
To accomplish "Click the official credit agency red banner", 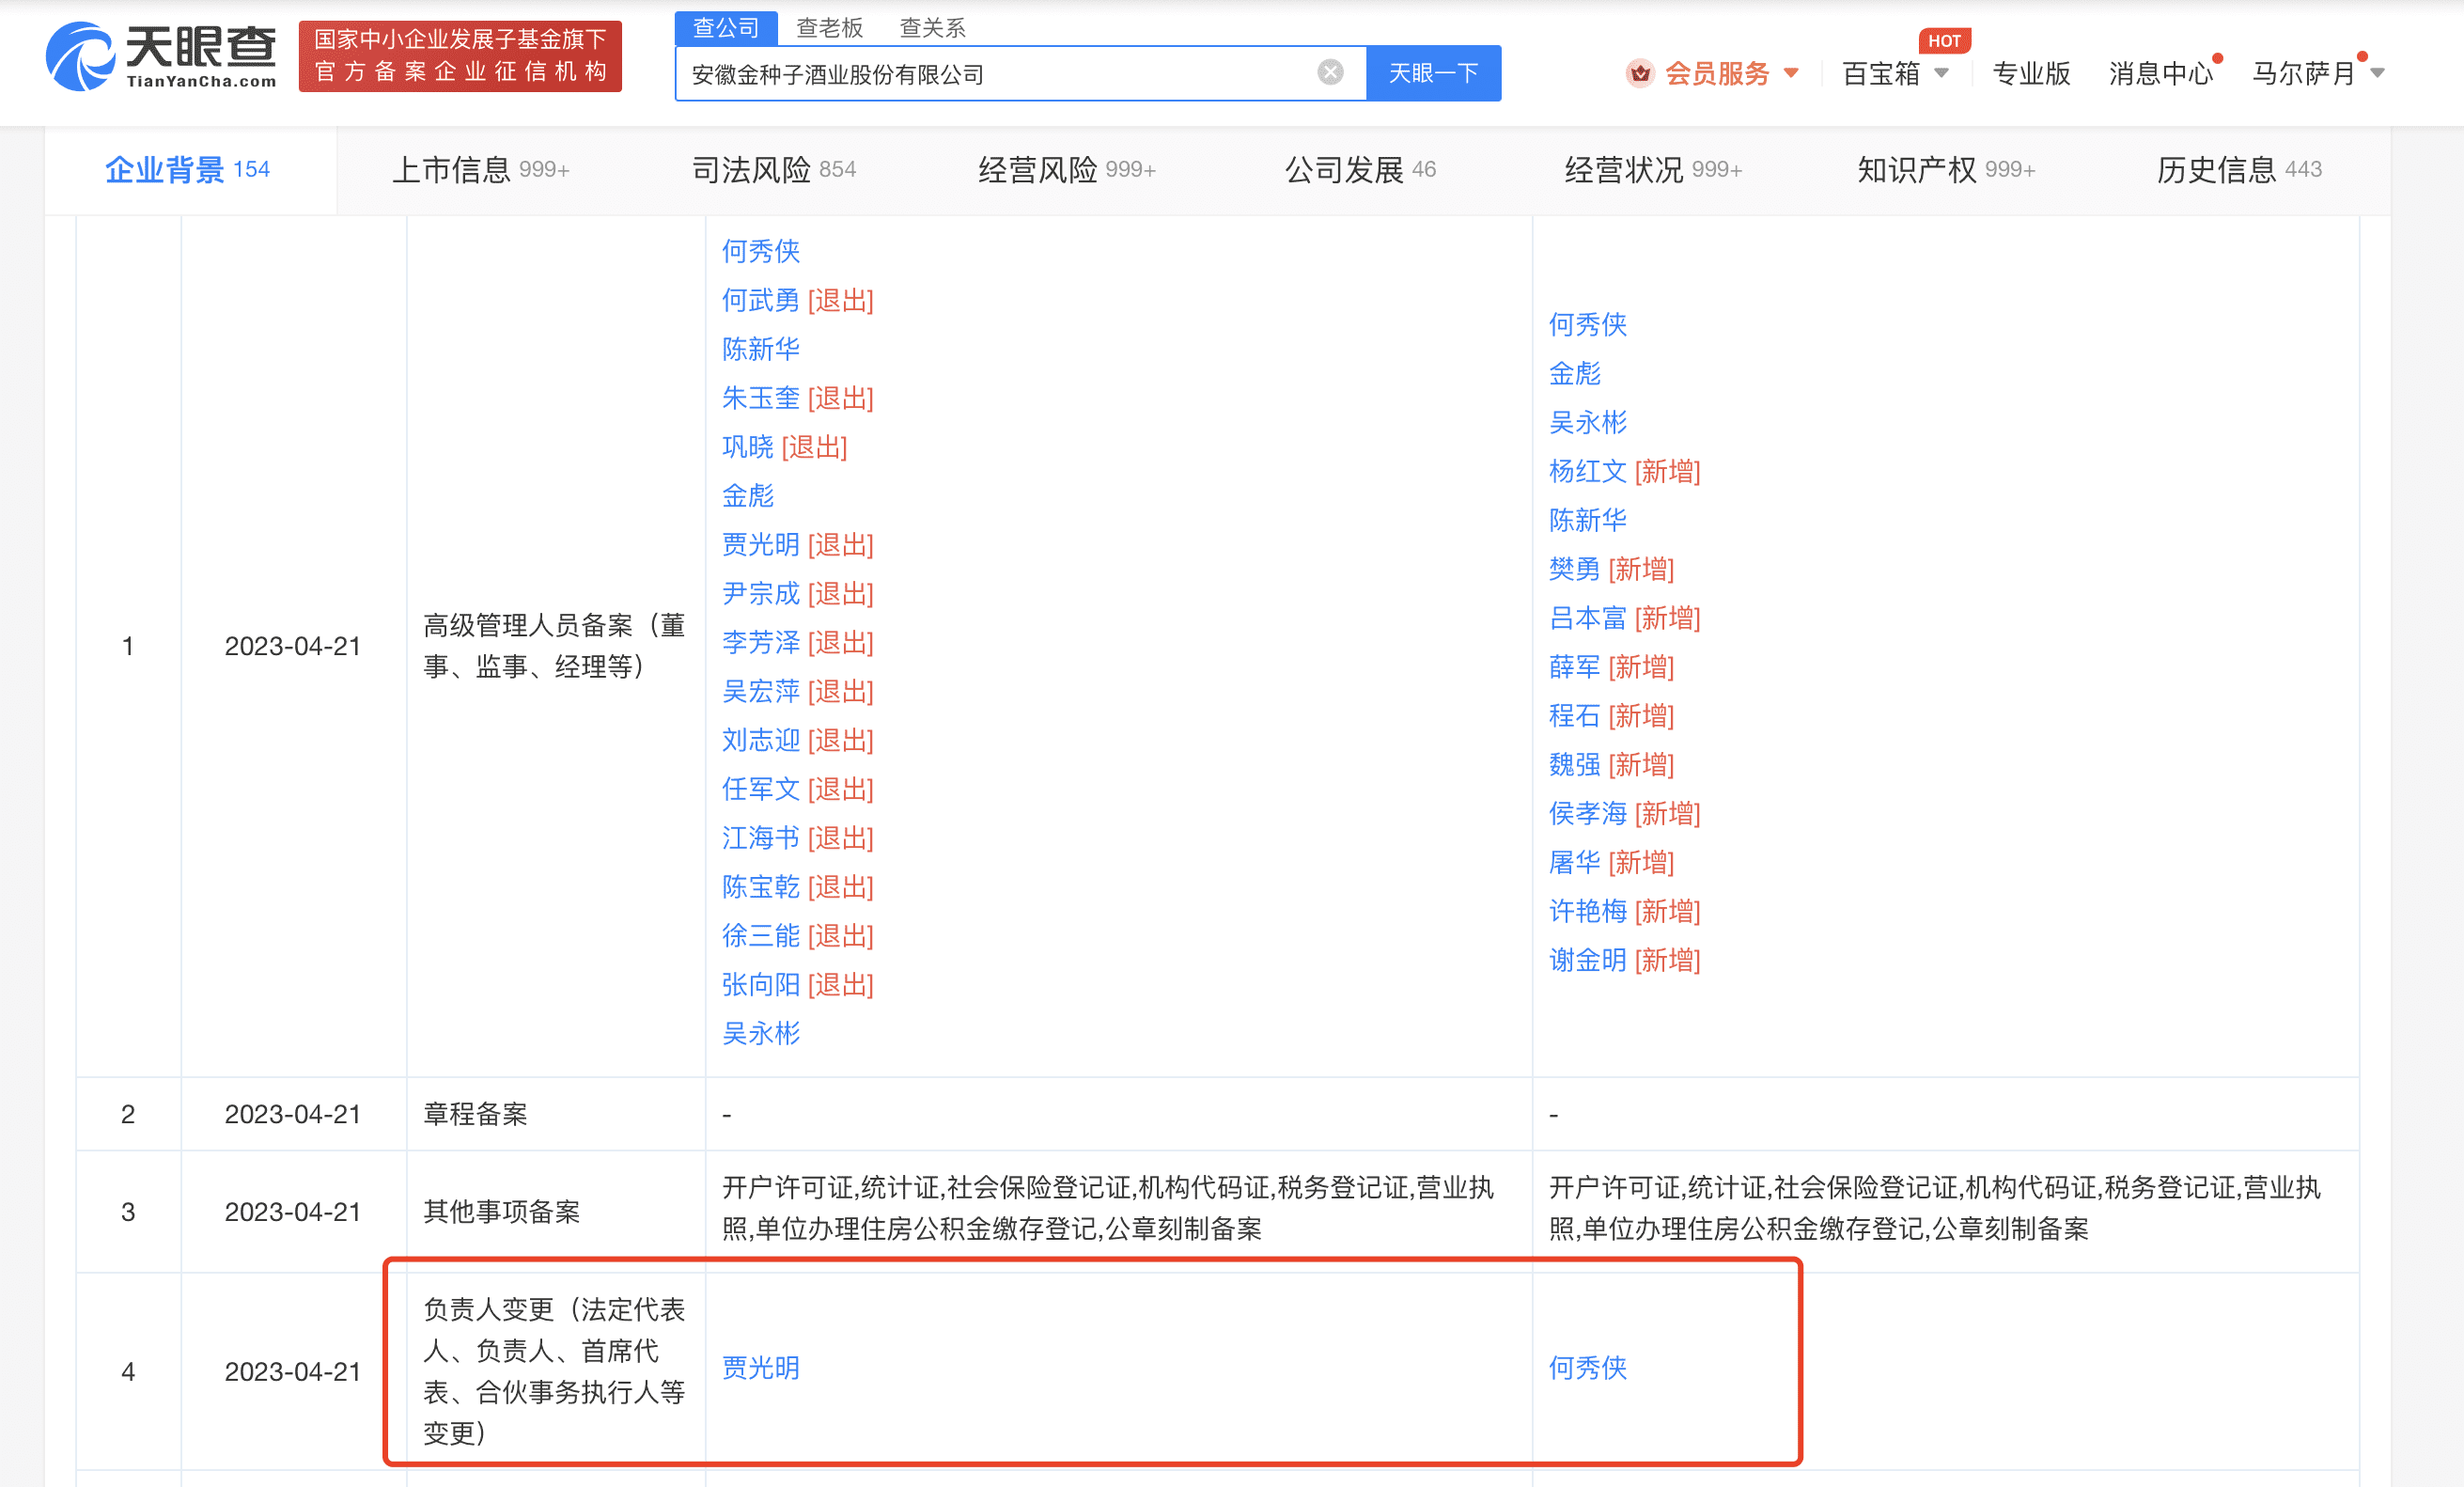I will [460, 56].
